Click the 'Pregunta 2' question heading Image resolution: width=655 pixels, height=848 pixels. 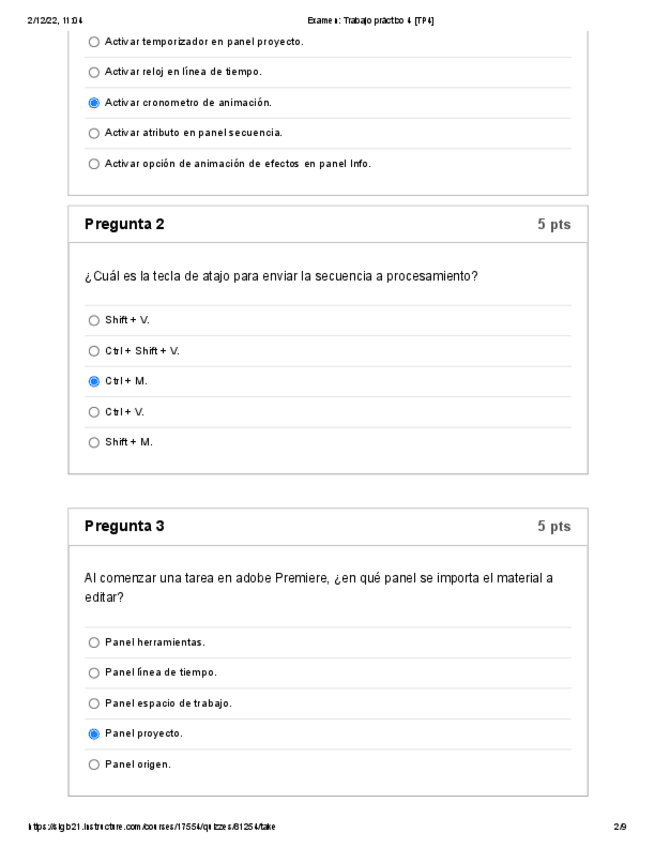pyautogui.click(x=125, y=224)
